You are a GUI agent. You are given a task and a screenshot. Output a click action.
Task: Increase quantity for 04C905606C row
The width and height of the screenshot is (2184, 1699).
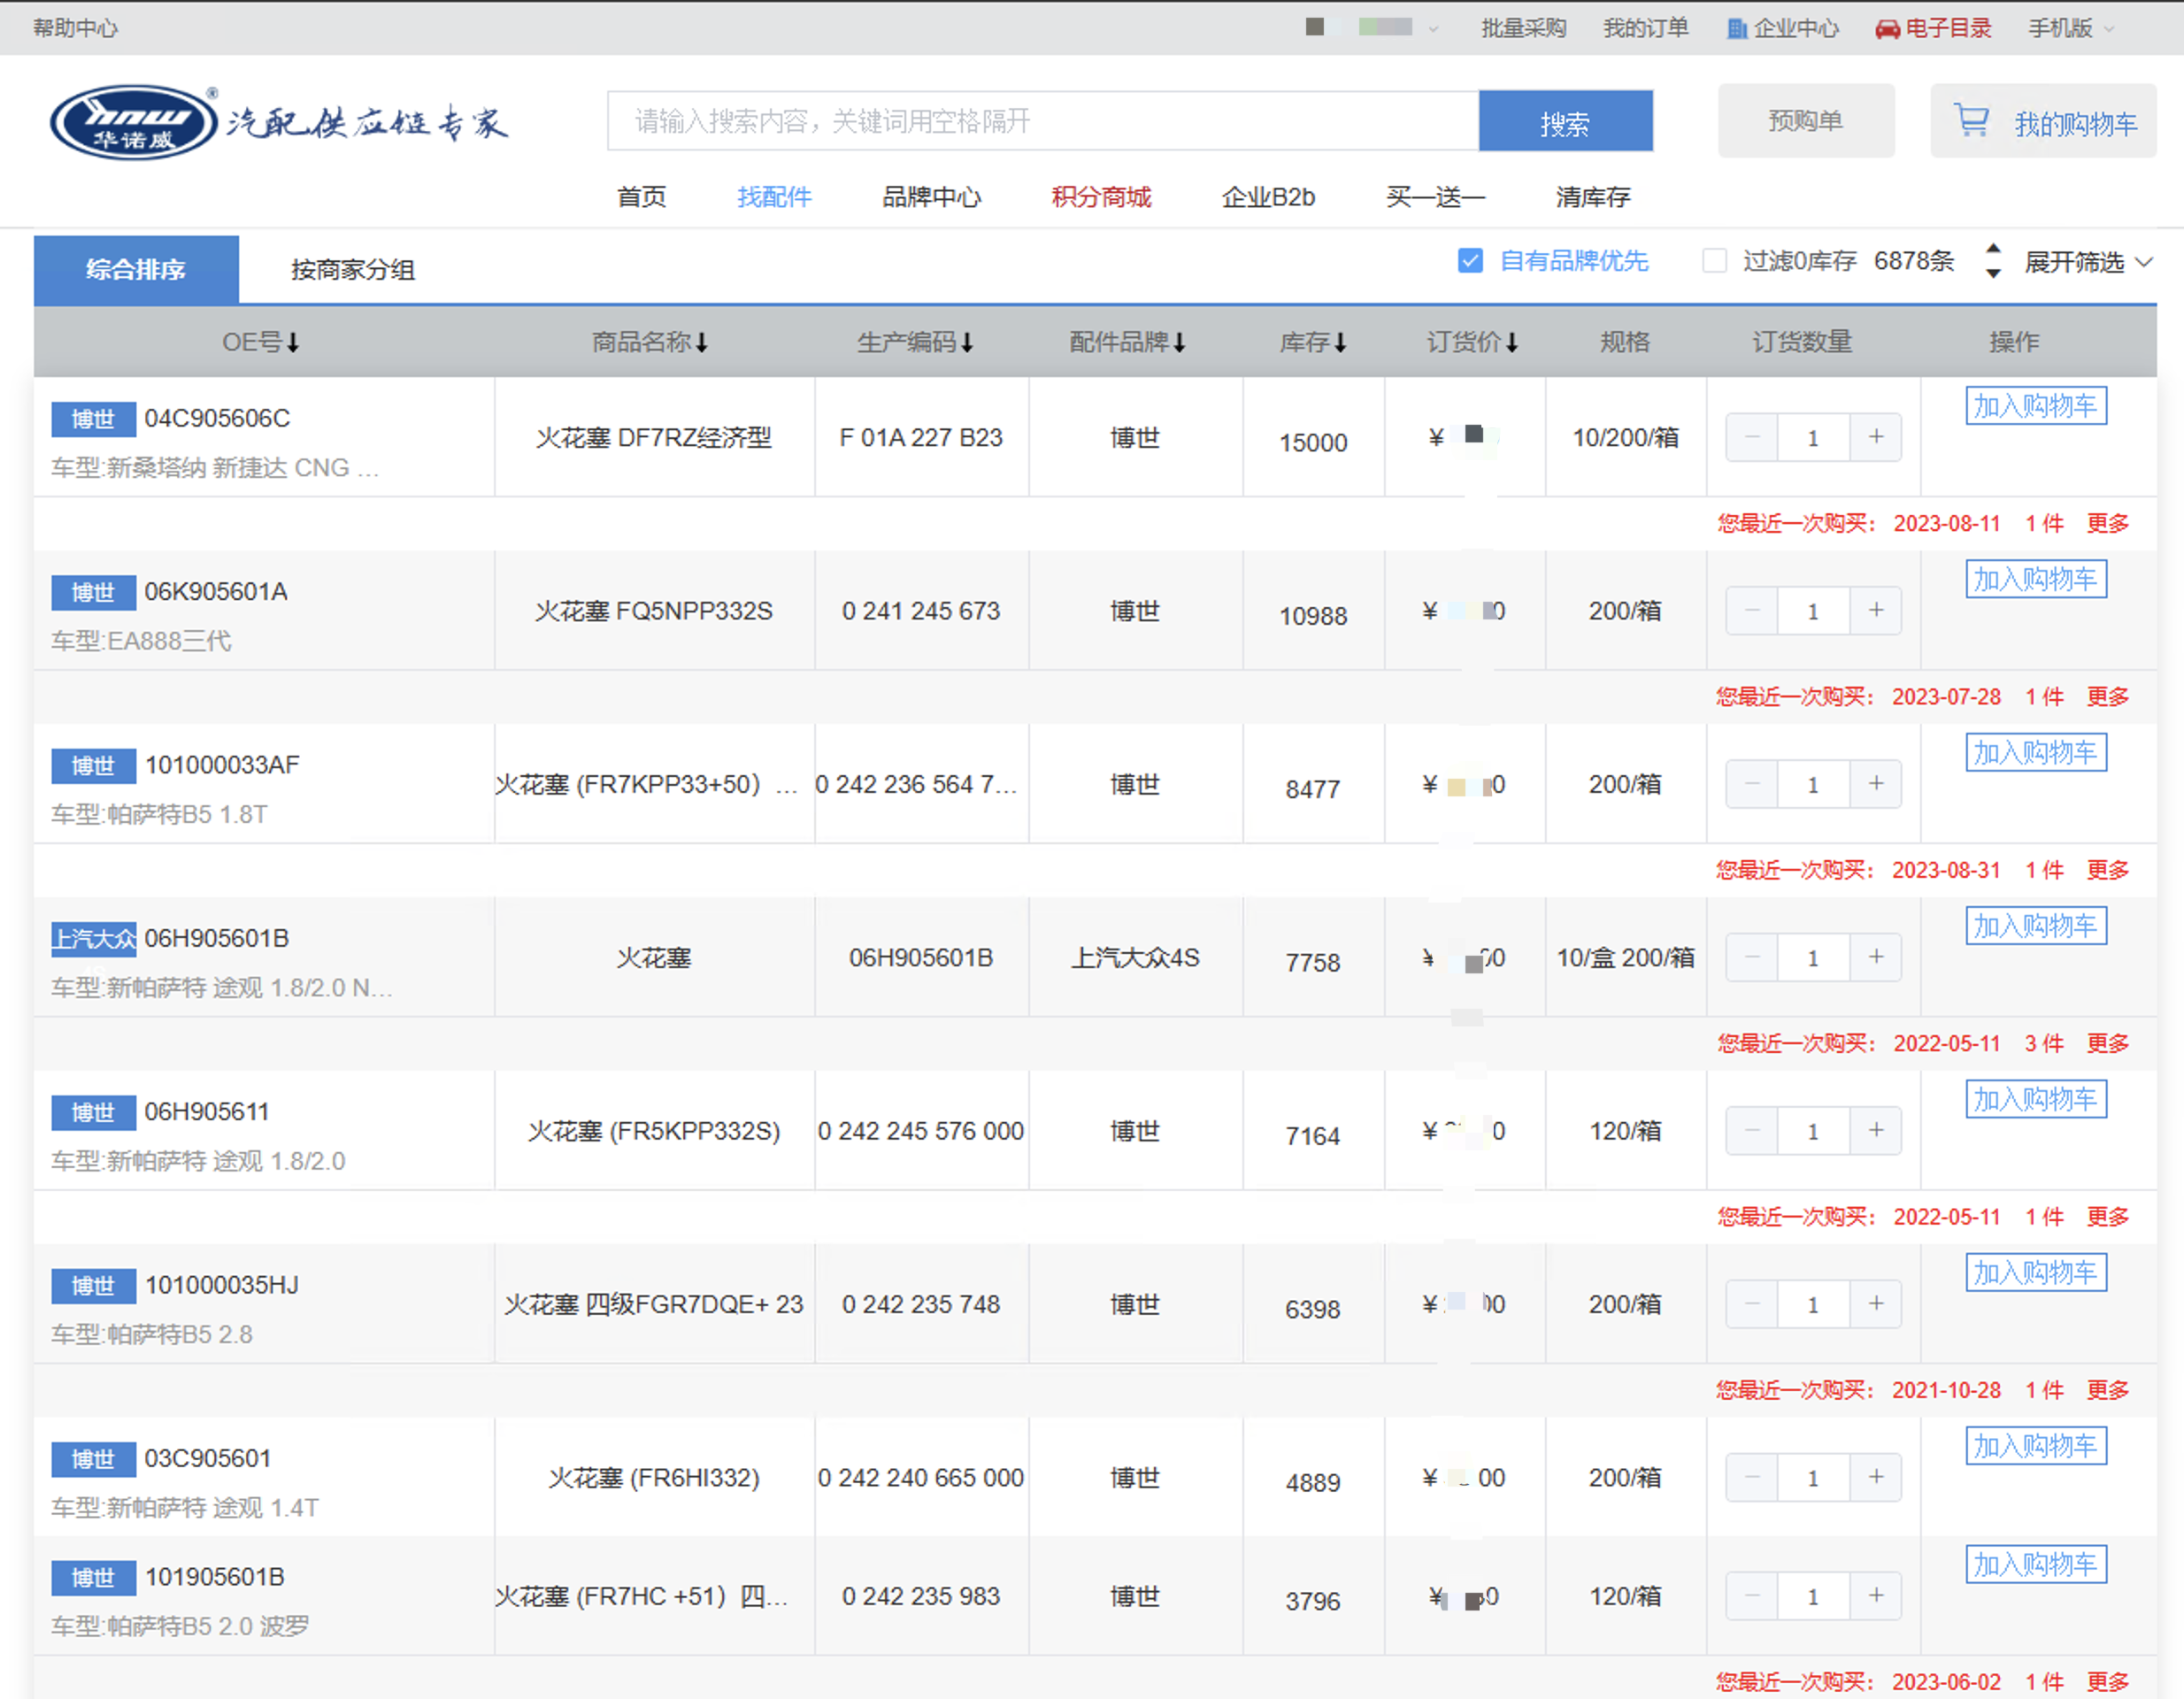pos(1876,437)
